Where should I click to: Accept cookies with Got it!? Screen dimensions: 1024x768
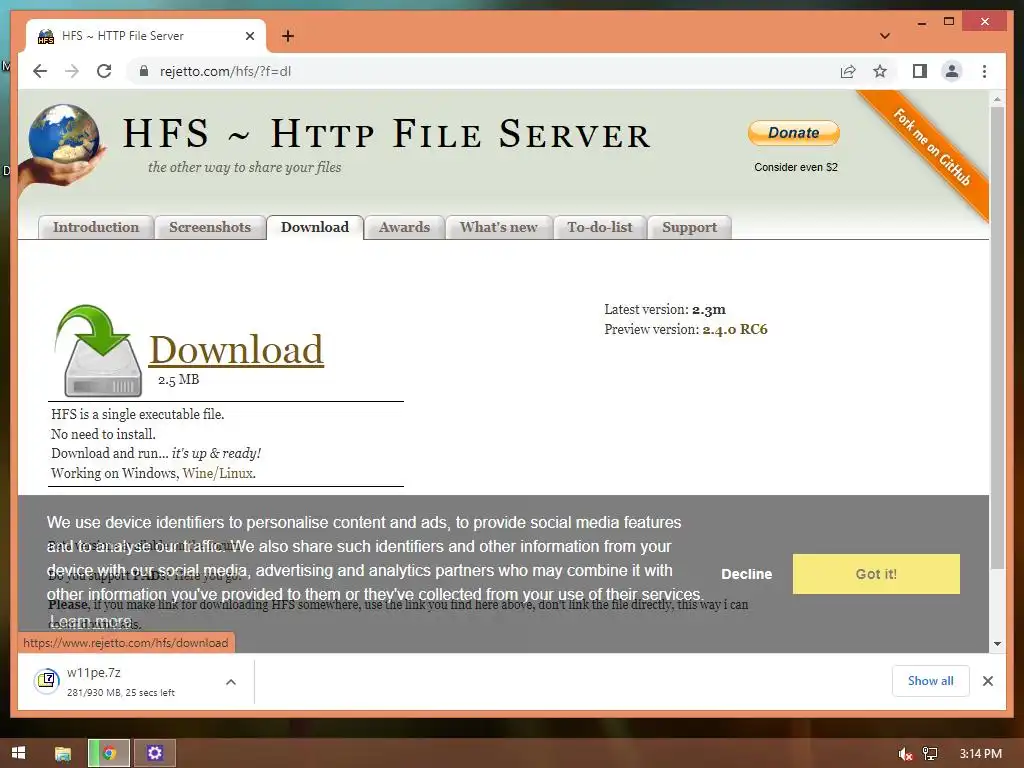click(876, 574)
